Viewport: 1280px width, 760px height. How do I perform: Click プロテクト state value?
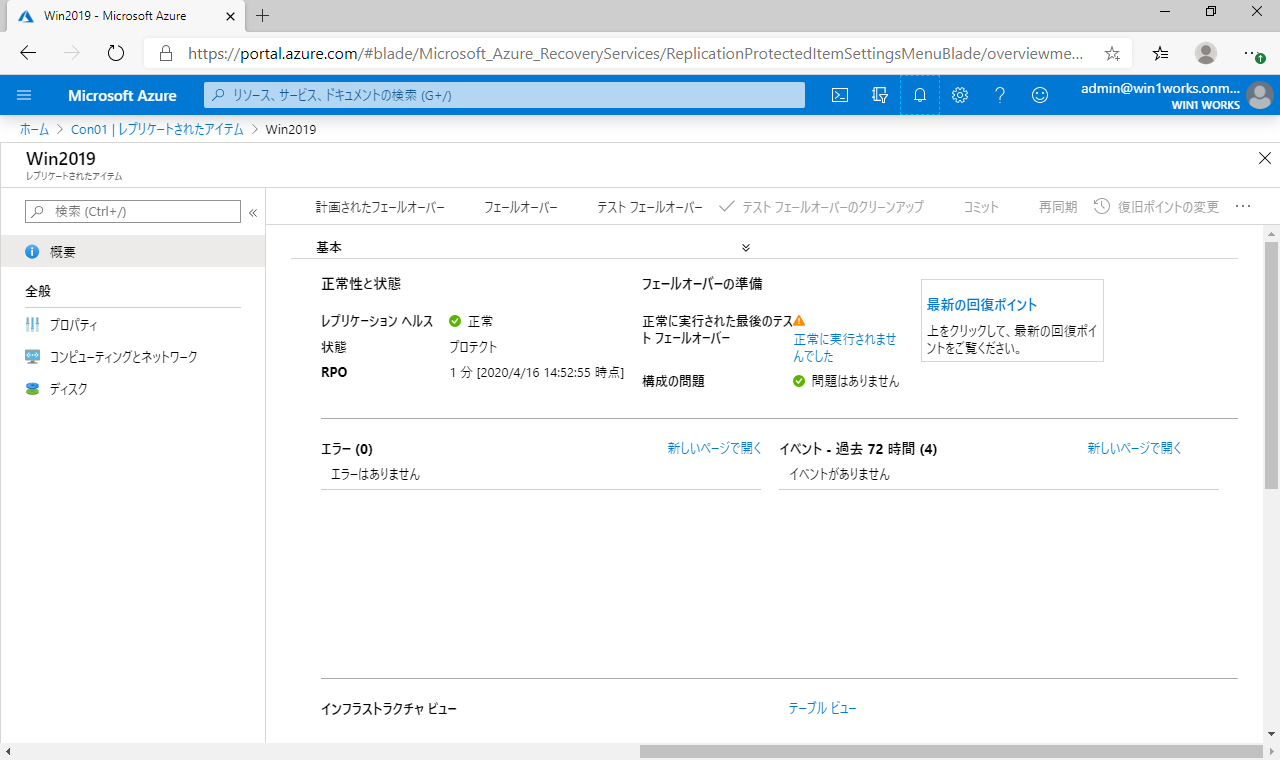click(x=473, y=347)
